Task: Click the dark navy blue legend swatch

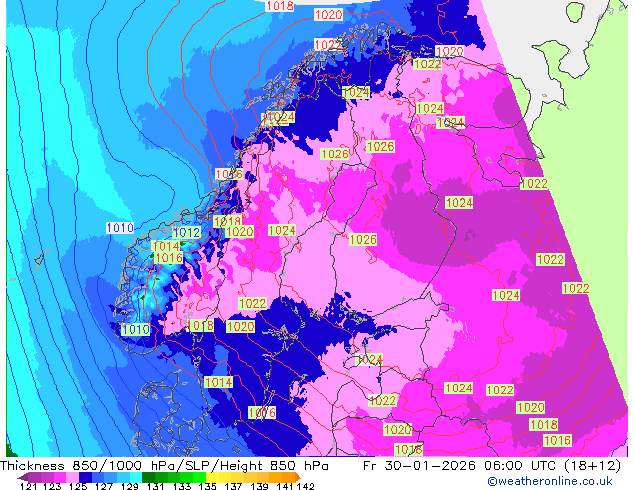Action: coord(85,477)
